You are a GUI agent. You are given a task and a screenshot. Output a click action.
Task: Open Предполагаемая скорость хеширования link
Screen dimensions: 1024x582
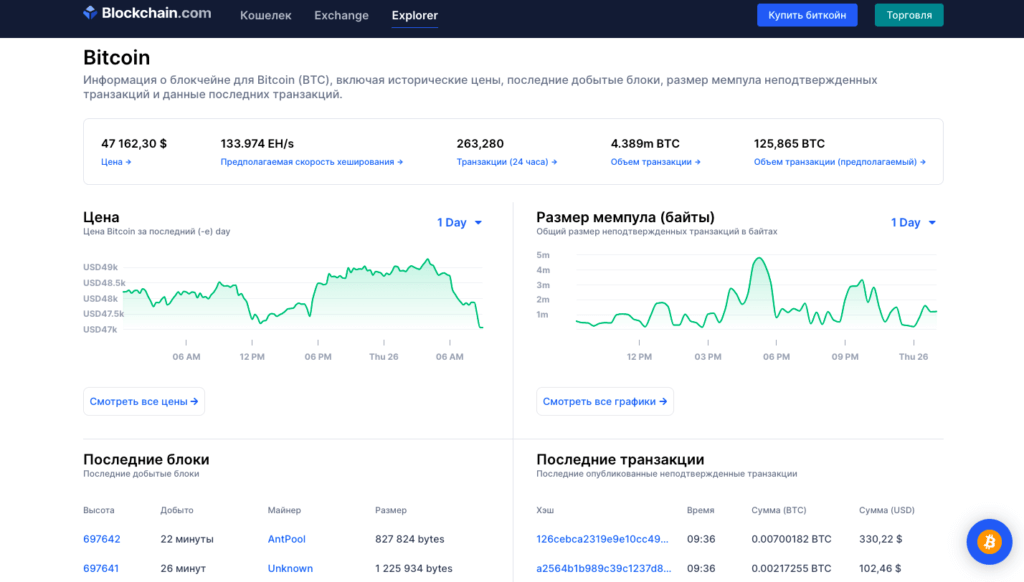311,162
